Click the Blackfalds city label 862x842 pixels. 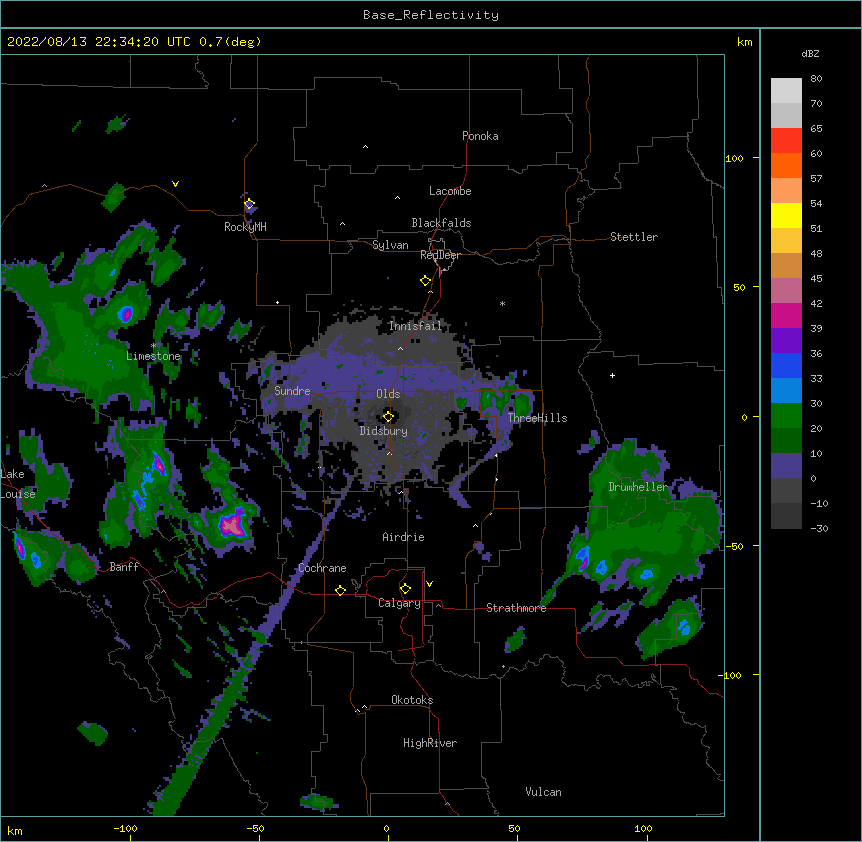point(441,223)
